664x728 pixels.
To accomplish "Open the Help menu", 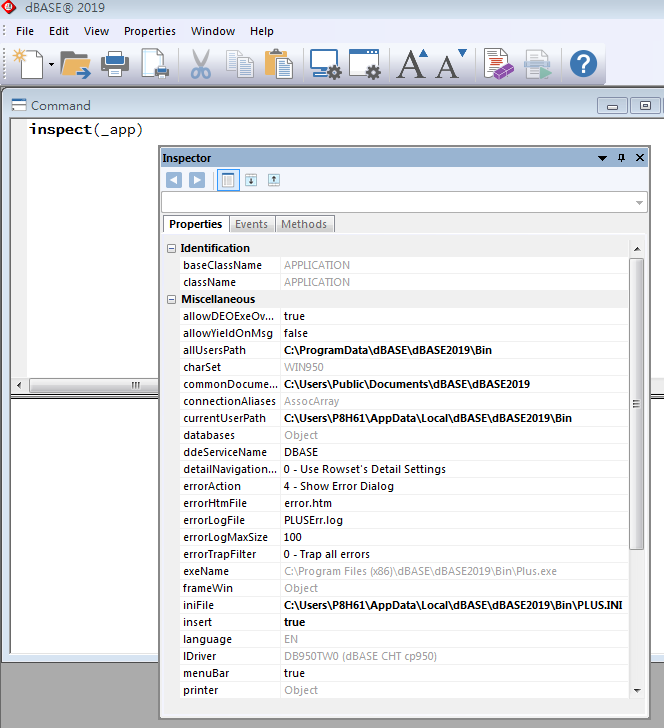I will coord(261,31).
